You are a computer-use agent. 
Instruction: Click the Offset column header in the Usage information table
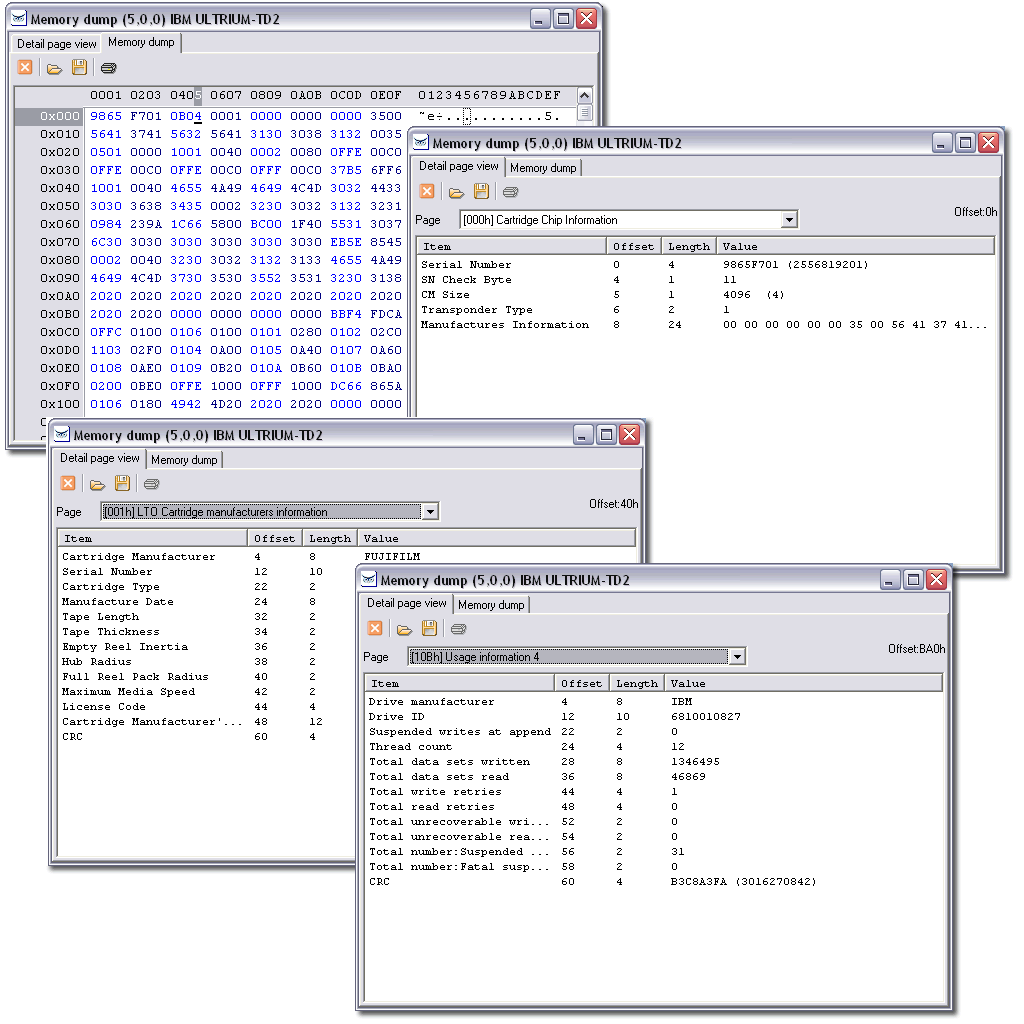coord(581,684)
